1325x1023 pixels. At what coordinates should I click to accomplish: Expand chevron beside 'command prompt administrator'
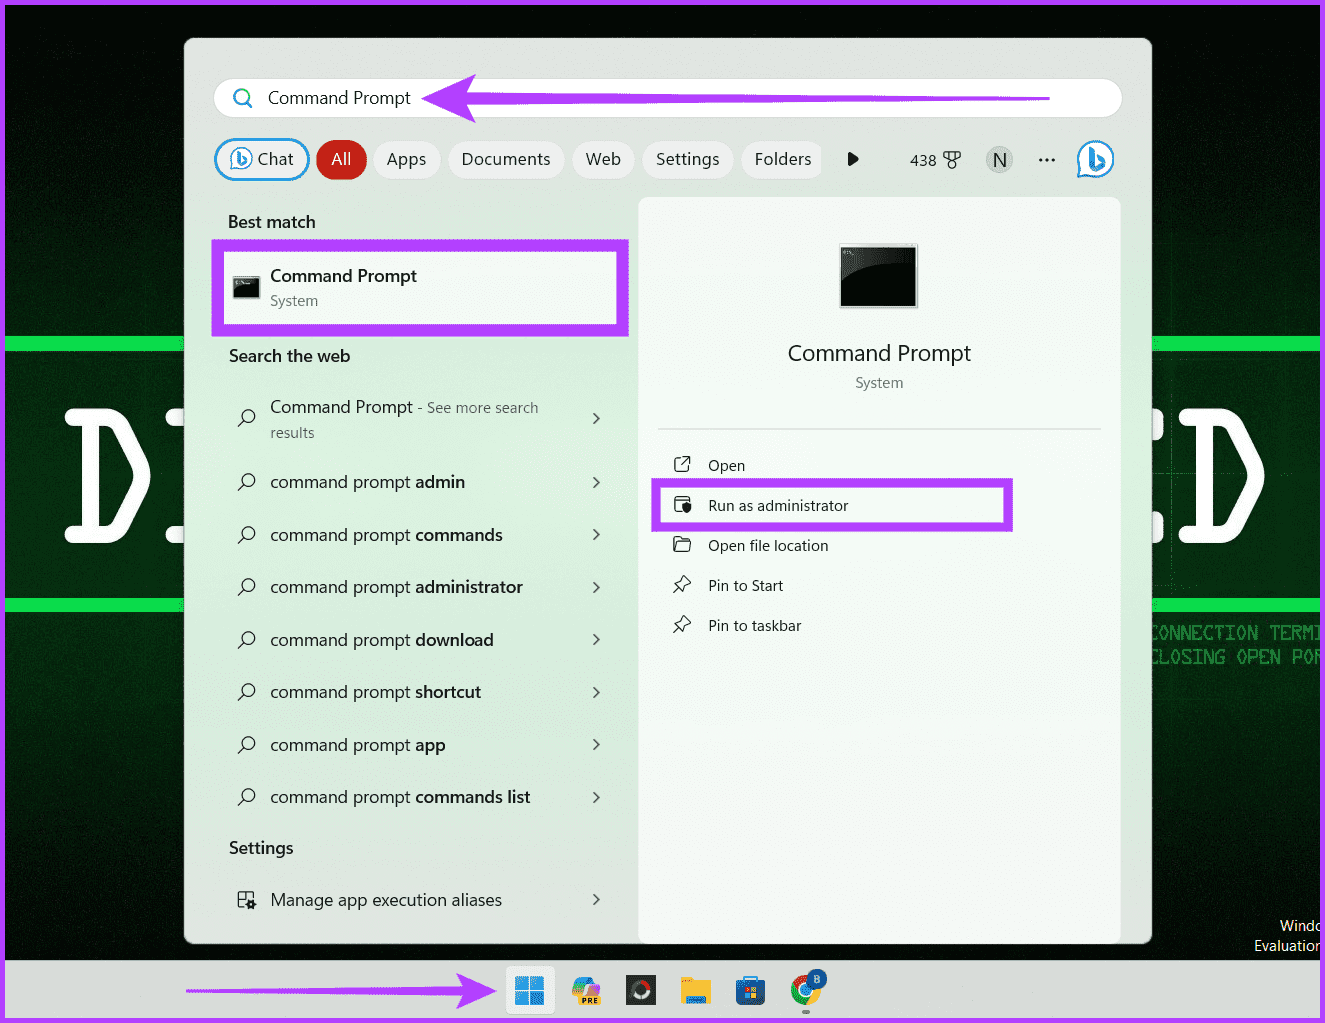click(x=596, y=587)
